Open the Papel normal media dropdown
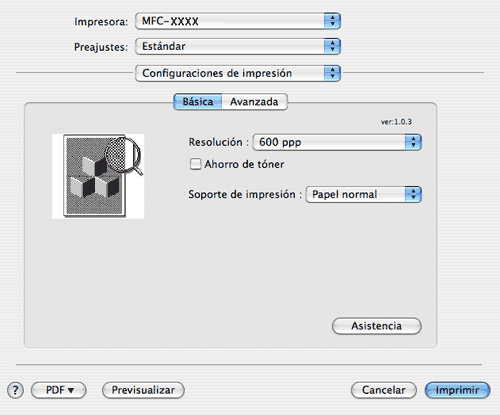This screenshot has width=500, height=415. coord(364,194)
